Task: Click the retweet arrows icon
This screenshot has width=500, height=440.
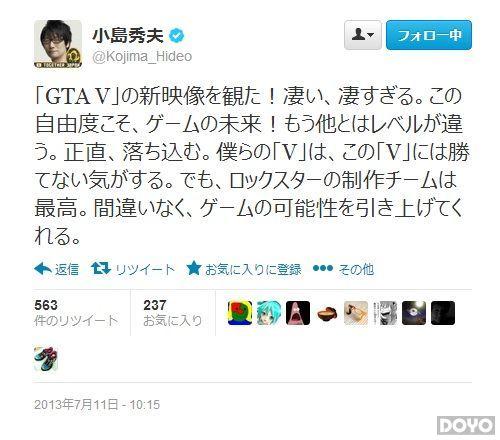Action: (101, 268)
